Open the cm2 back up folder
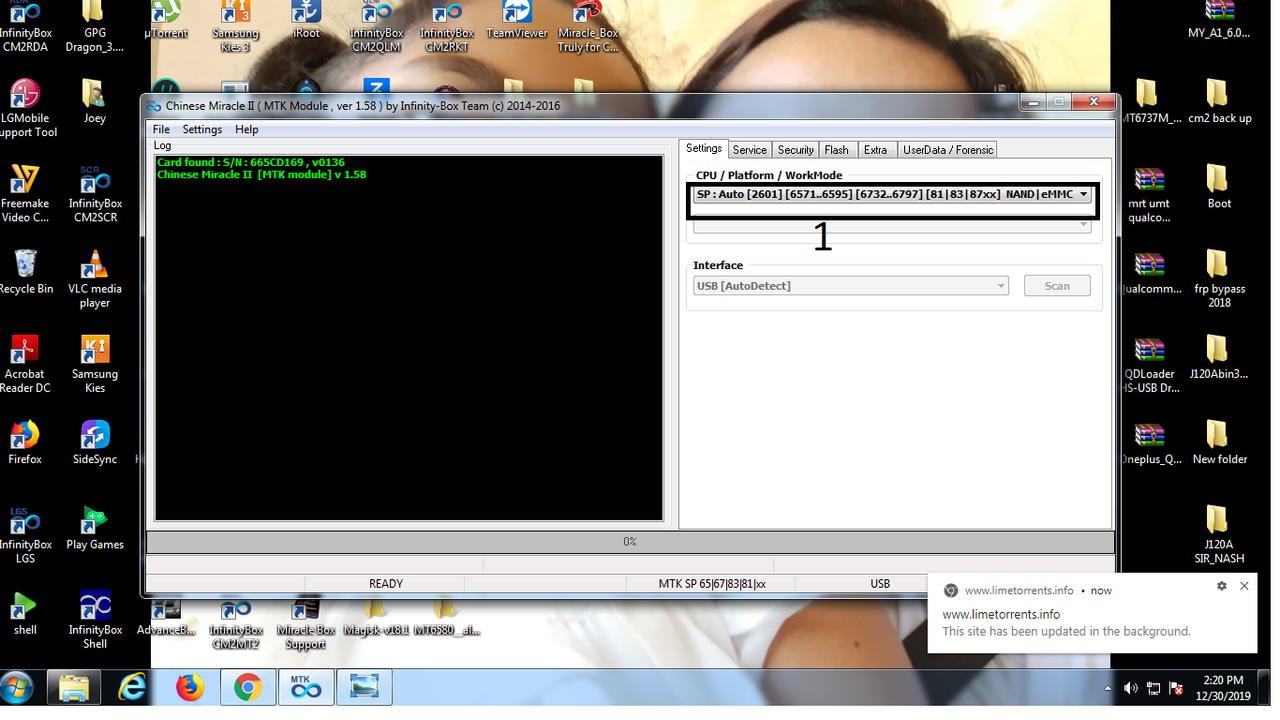 pyautogui.click(x=1219, y=101)
